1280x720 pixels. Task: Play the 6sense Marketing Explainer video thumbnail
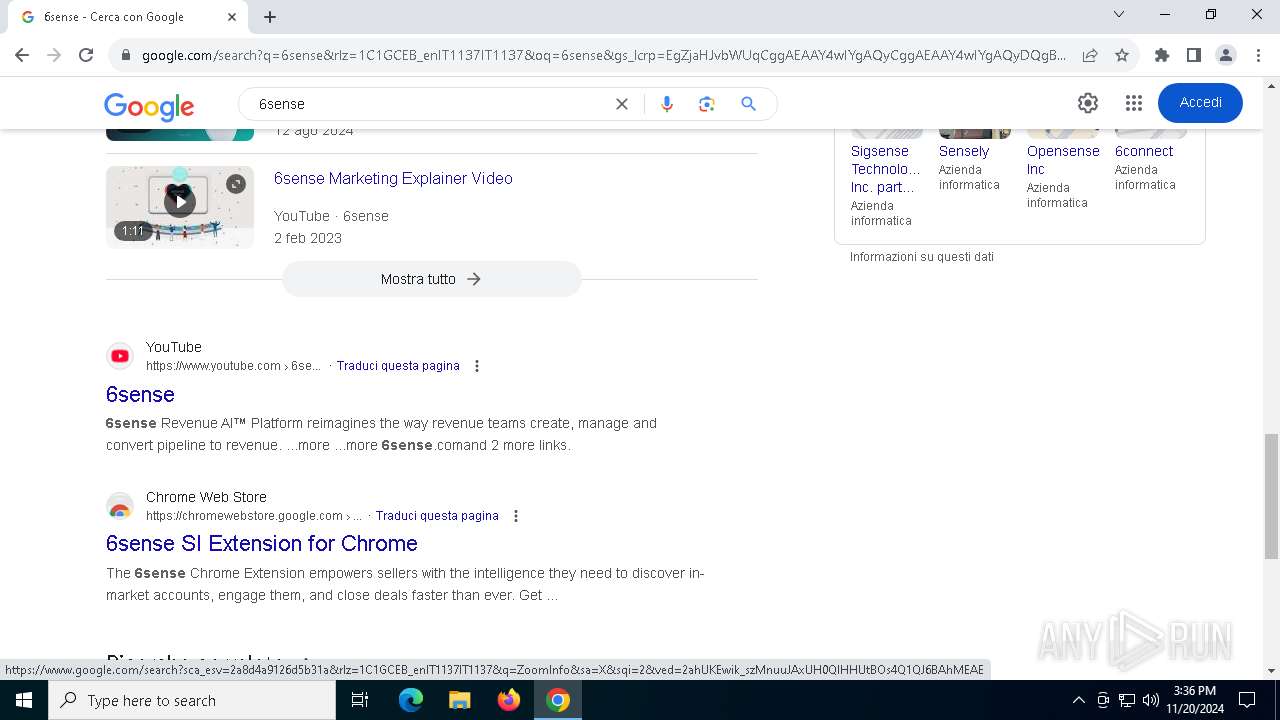(180, 207)
